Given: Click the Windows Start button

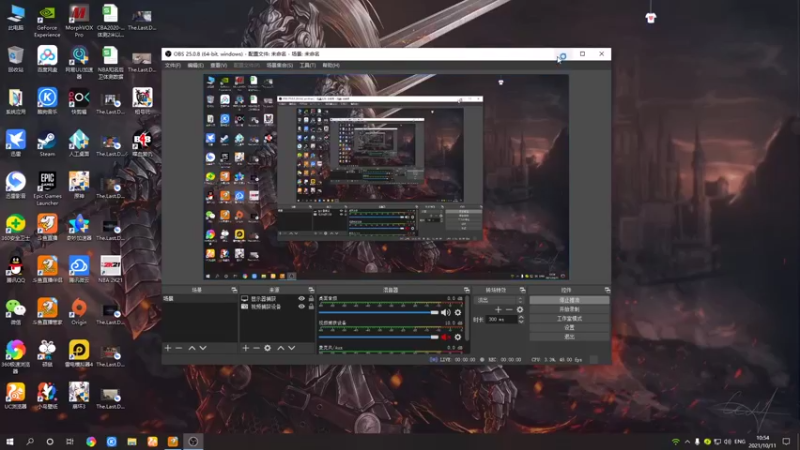Looking at the screenshot, I should (9, 441).
